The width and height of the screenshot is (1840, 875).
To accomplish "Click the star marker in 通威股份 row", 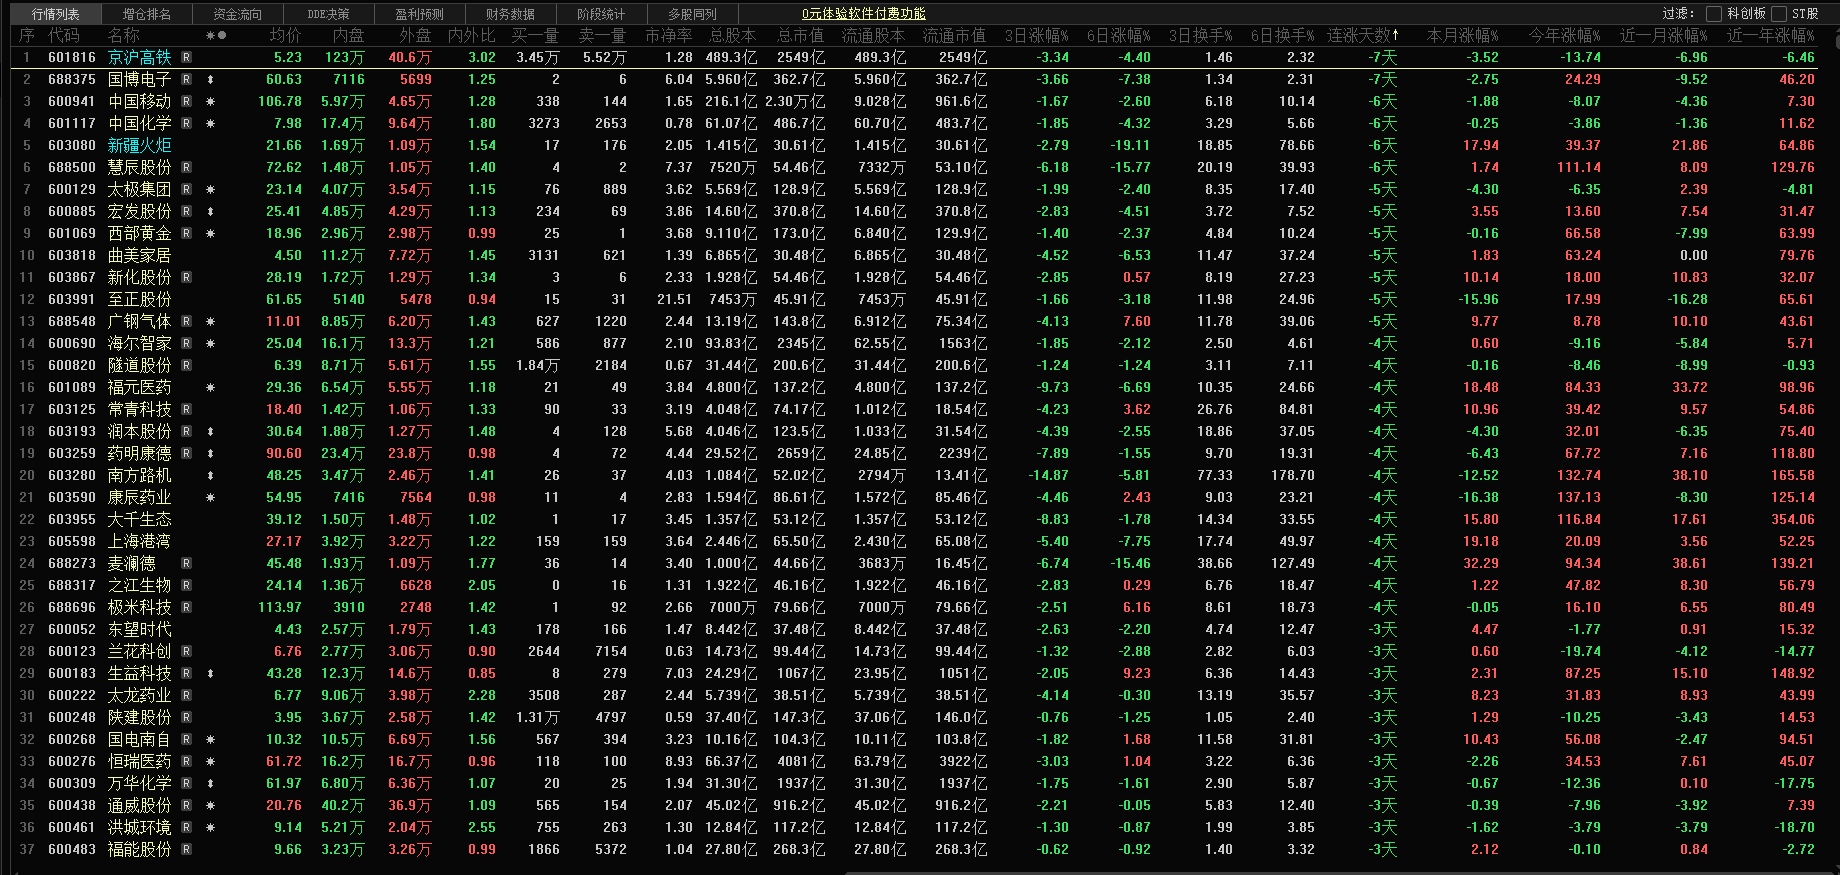I will pyautogui.click(x=210, y=806).
